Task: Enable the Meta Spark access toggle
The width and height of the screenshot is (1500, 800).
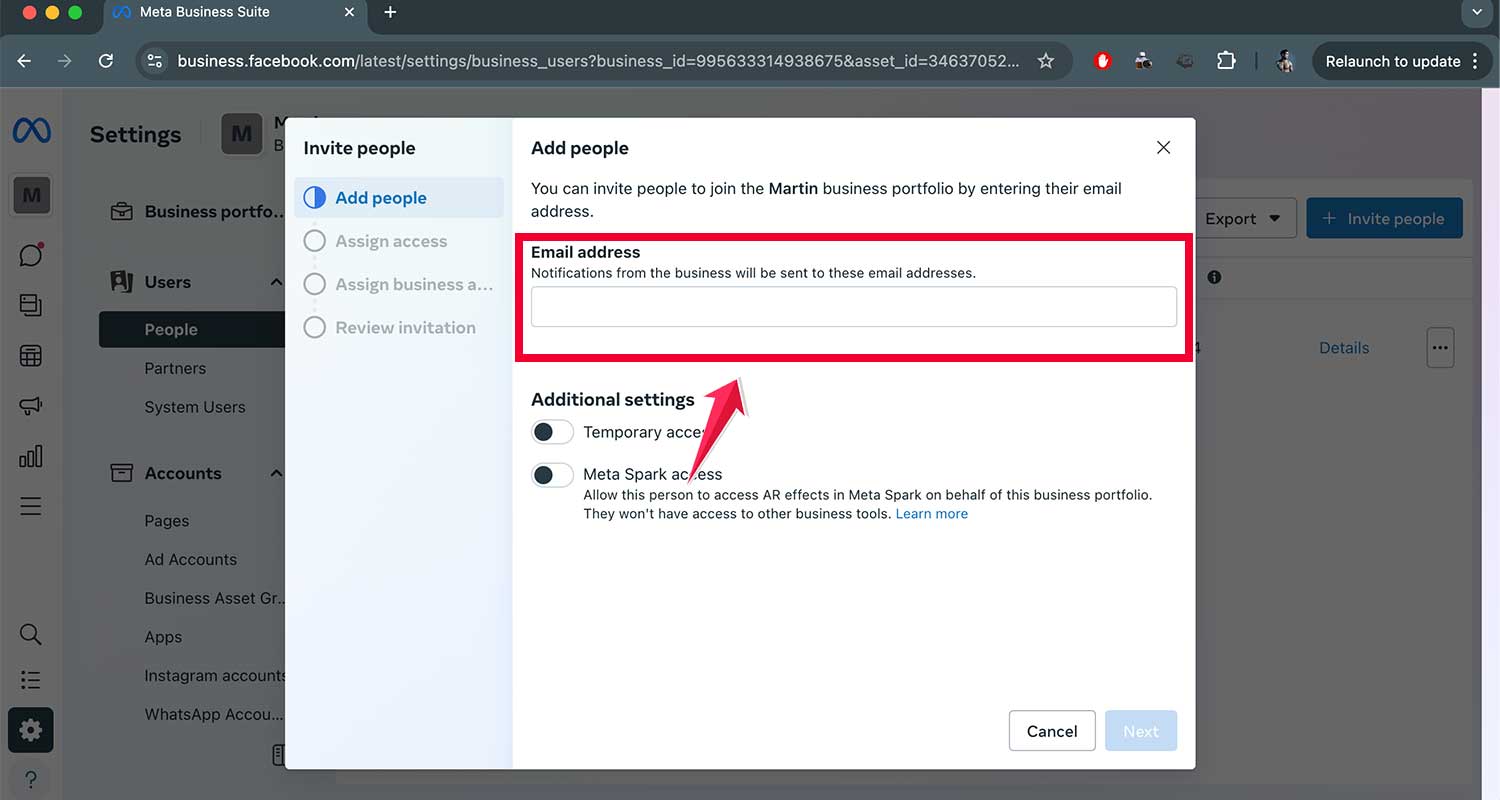Action: (552, 475)
